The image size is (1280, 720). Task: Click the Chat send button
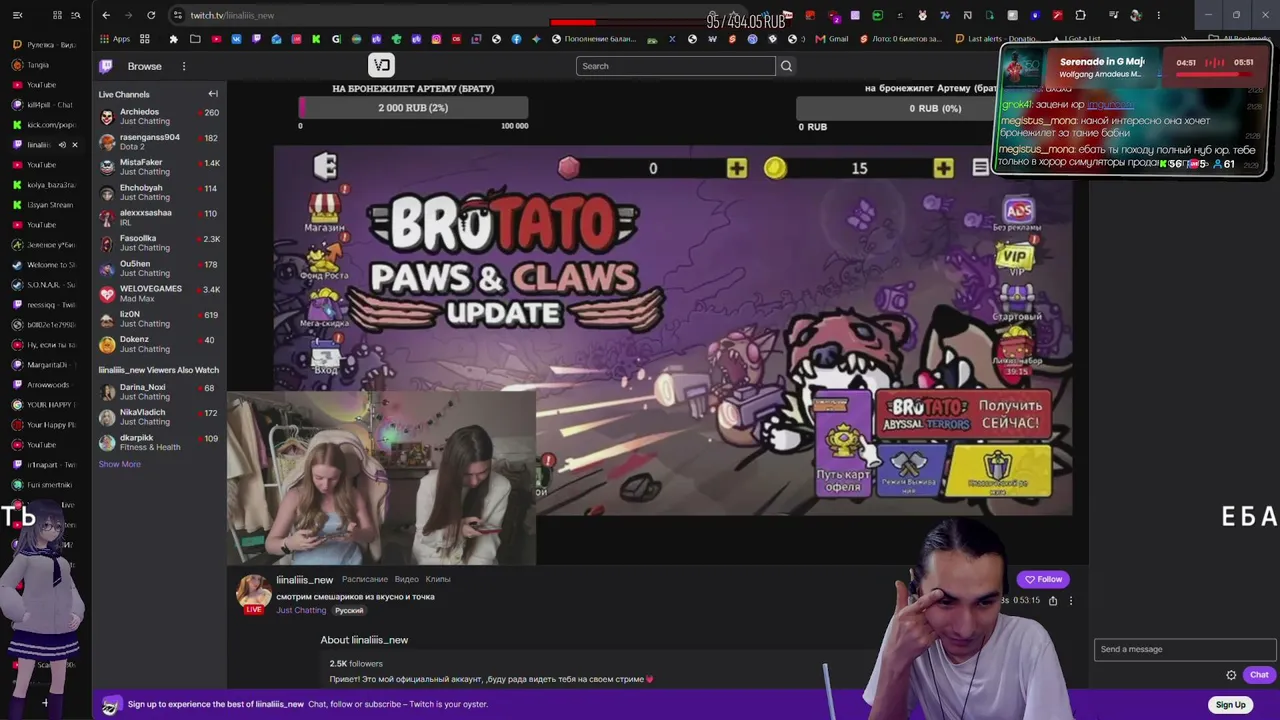tap(1259, 675)
